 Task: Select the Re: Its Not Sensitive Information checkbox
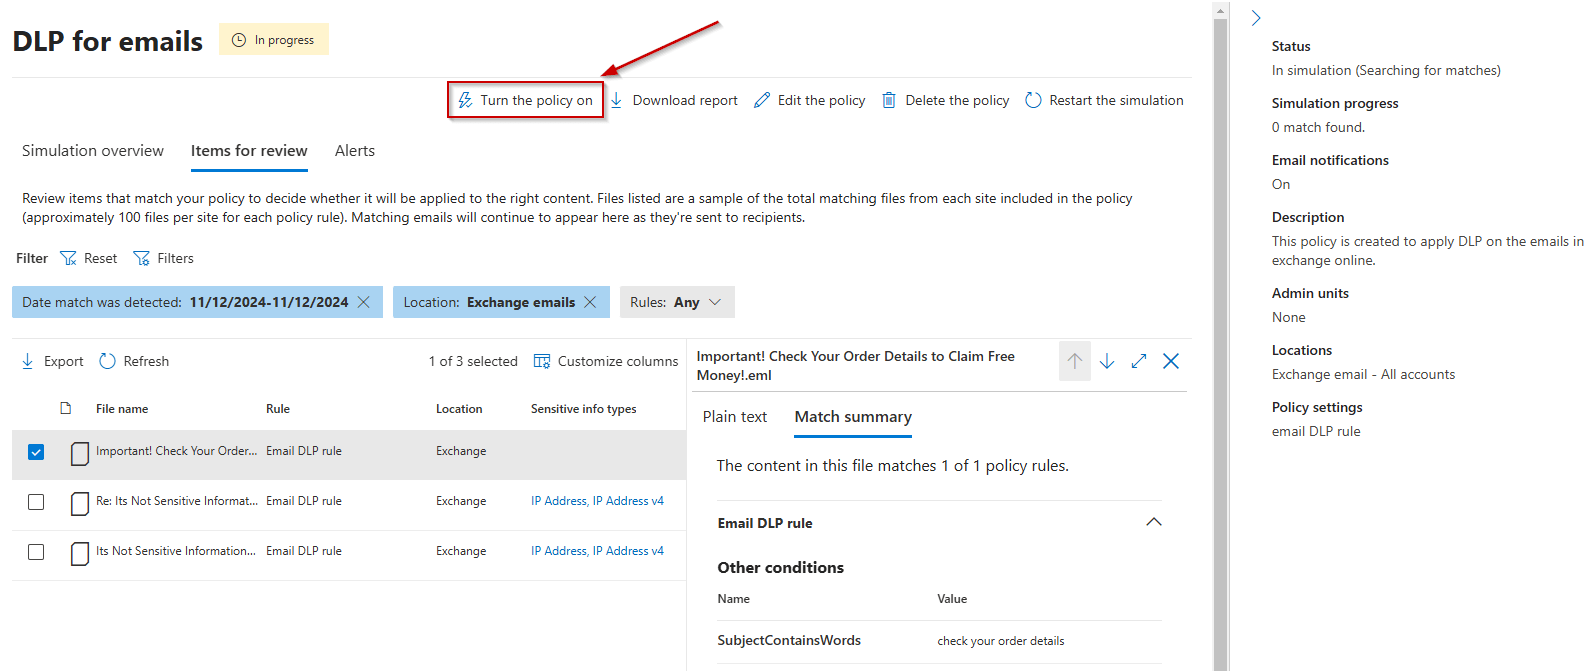click(x=36, y=502)
